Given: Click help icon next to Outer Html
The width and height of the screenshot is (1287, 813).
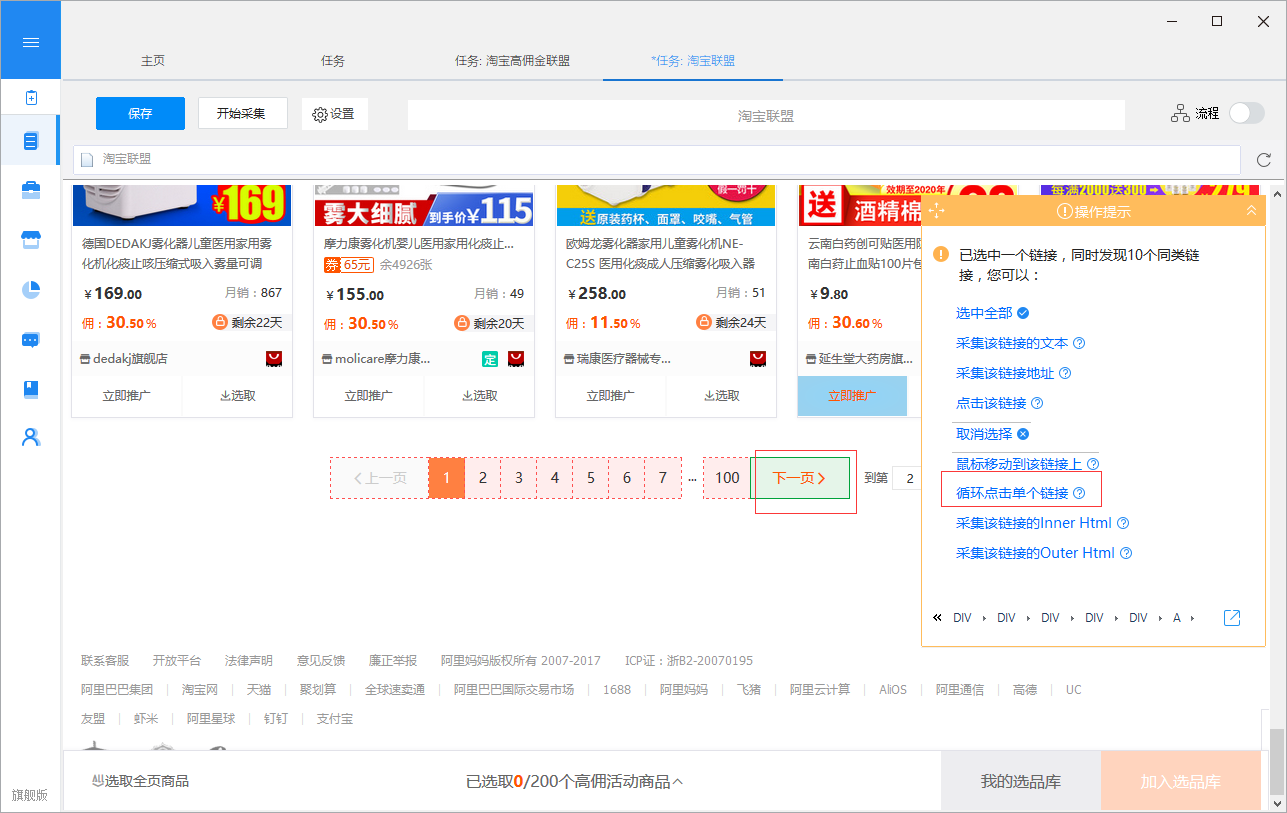Looking at the screenshot, I should click(1126, 553).
